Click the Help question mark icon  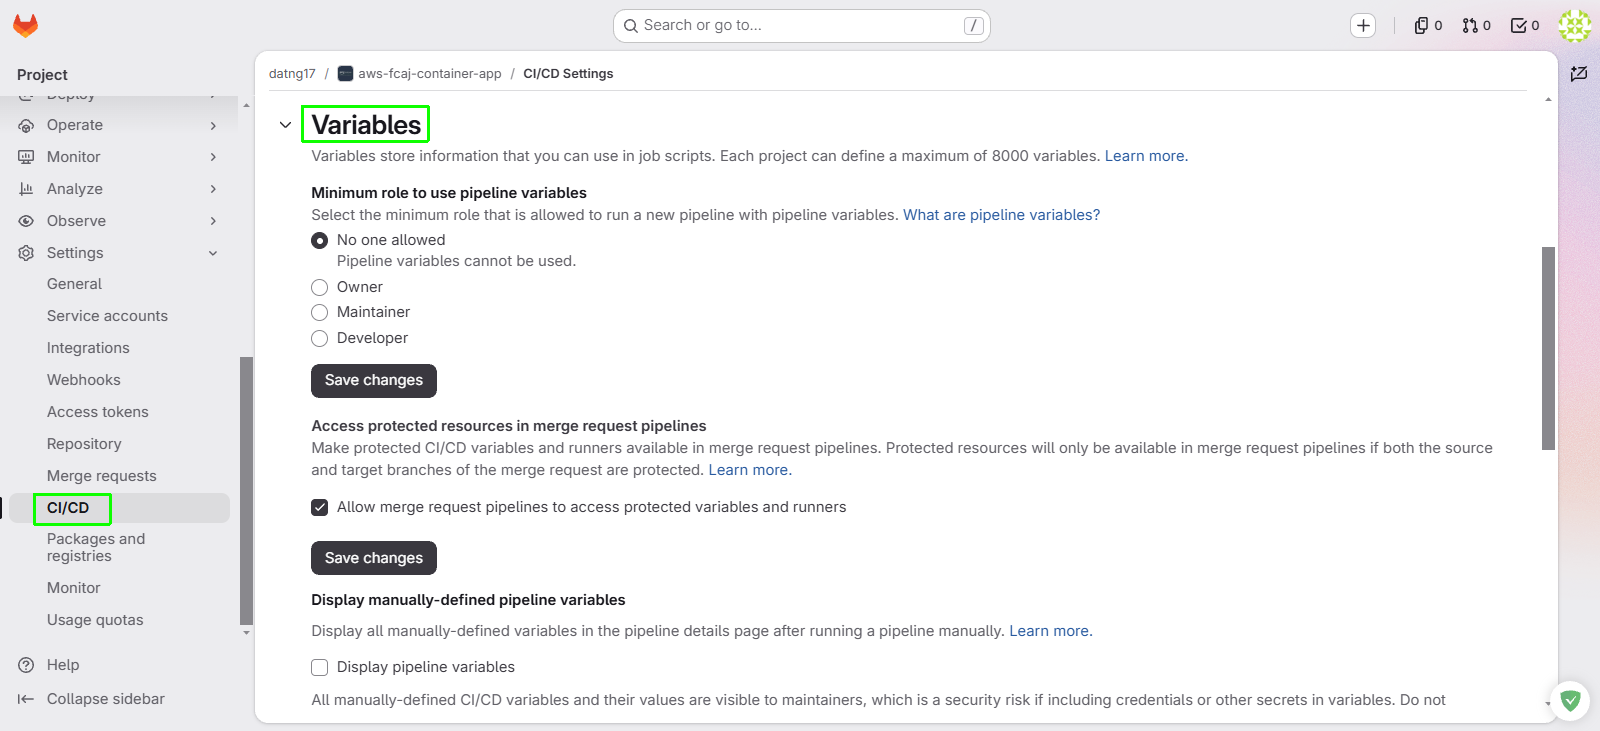pos(26,665)
